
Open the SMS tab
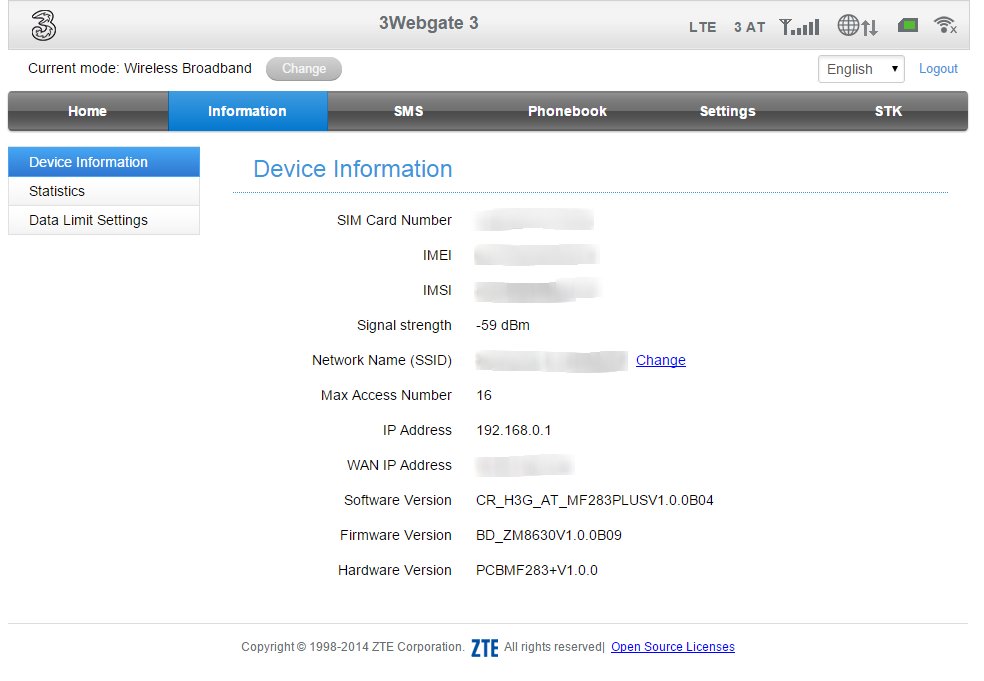pyautogui.click(x=408, y=111)
